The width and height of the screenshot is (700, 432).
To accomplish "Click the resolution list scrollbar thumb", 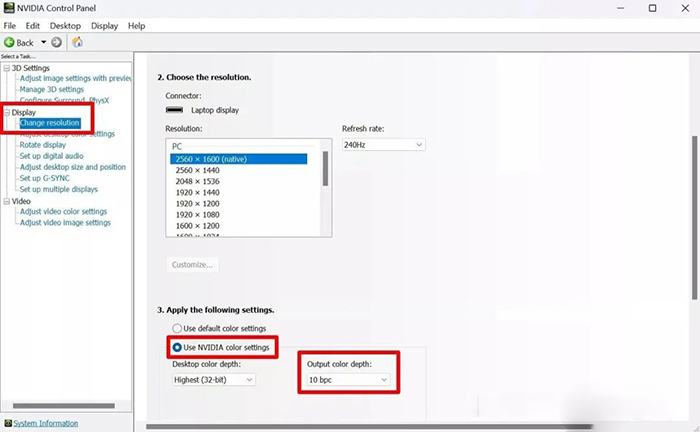I will tap(325, 168).
